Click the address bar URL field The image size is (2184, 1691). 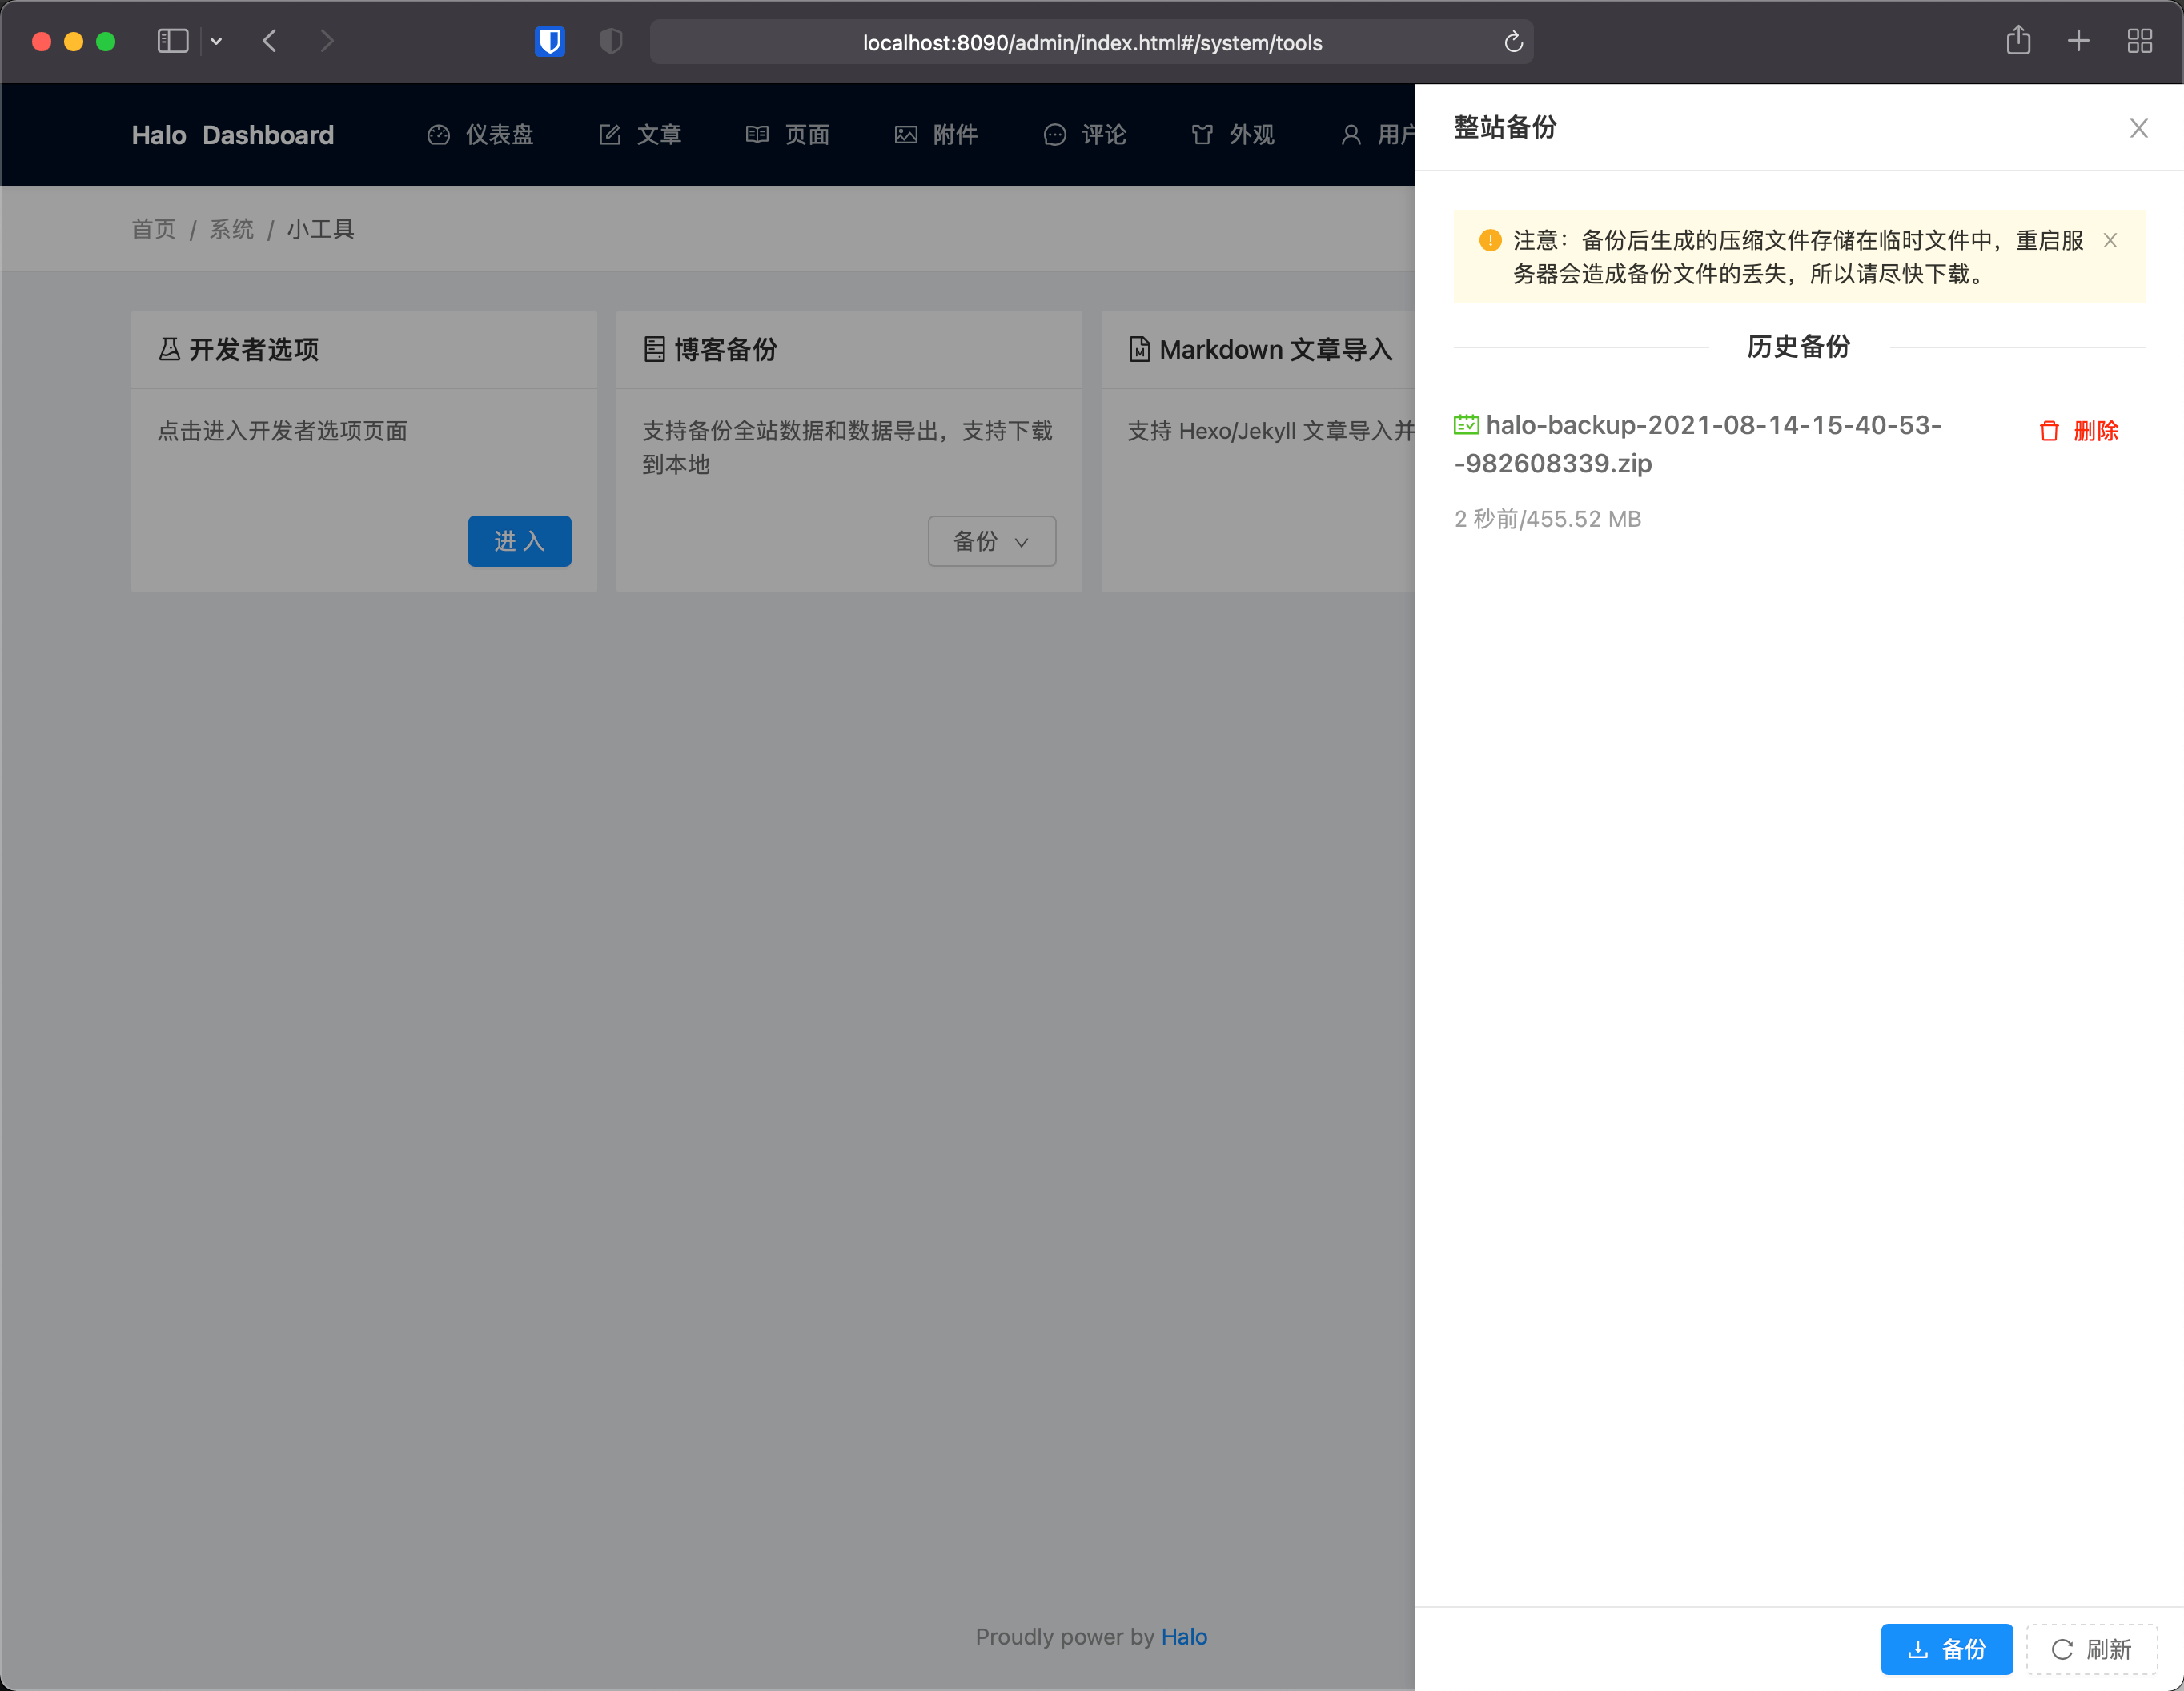(1091, 42)
